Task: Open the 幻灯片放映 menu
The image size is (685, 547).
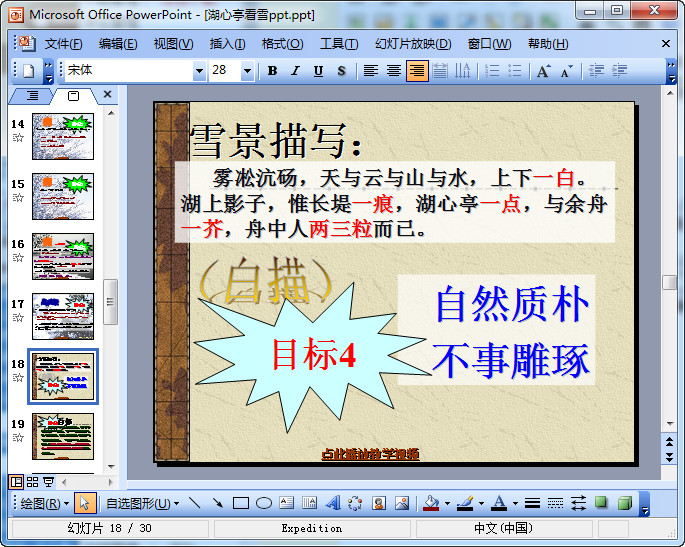Action: click(x=413, y=44)
